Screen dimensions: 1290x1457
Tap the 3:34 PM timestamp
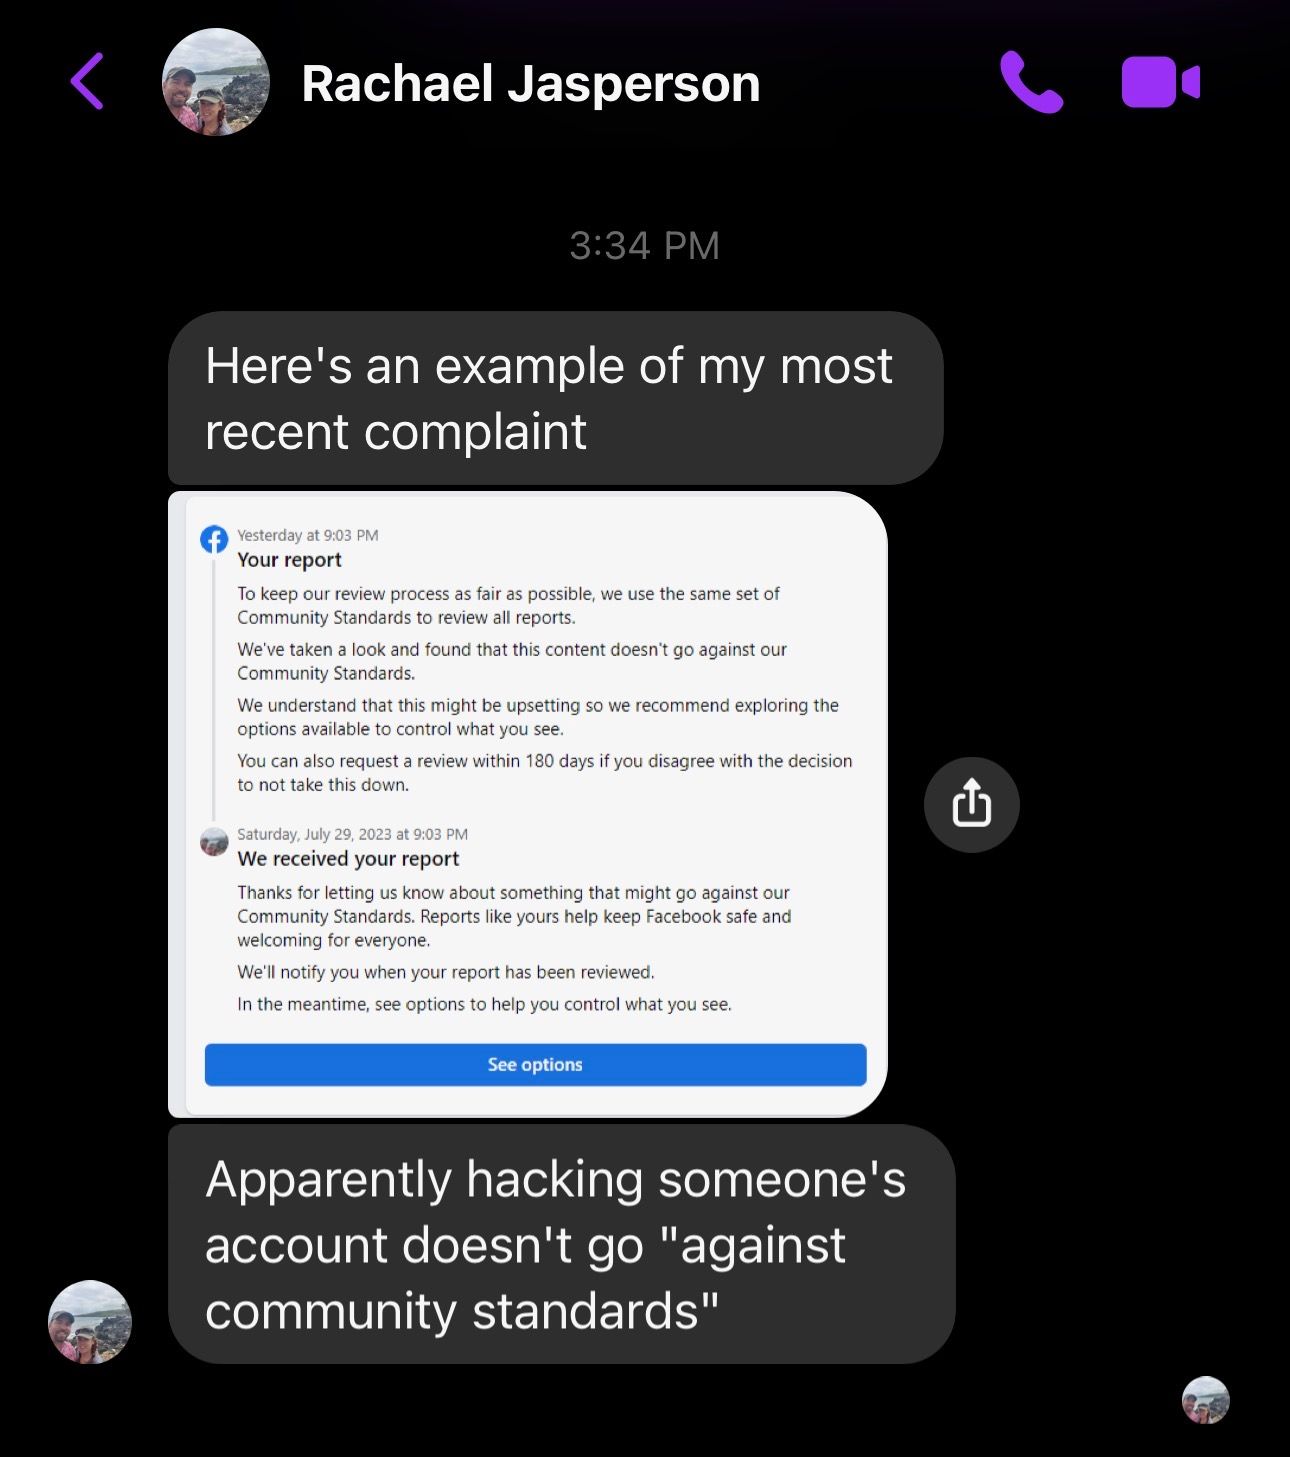click(x=645, y=246)
